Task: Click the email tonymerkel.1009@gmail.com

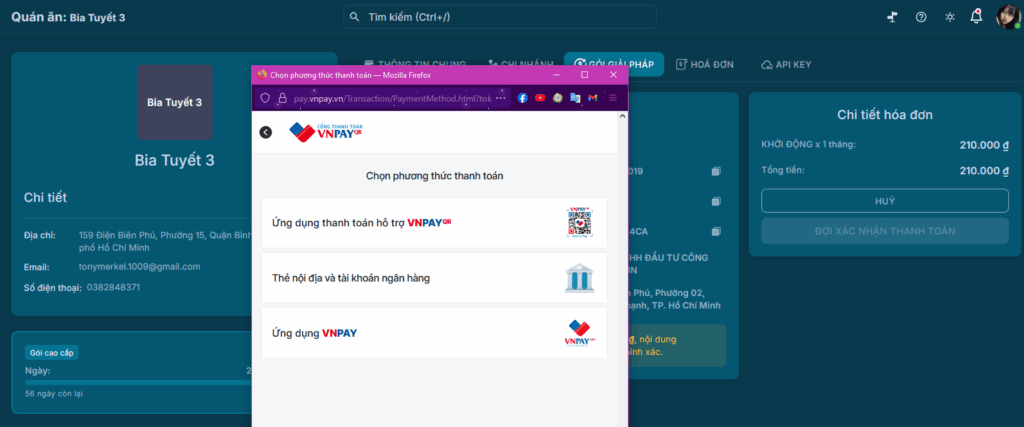Action: 139,266
